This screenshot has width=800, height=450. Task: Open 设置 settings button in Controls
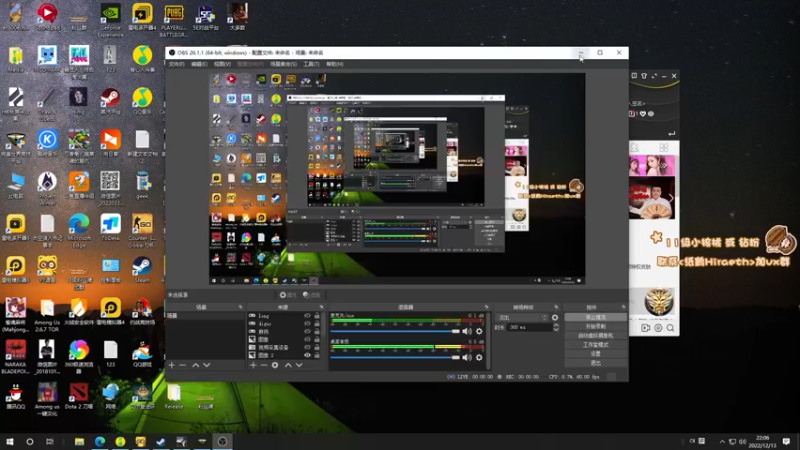coord(595,354)
